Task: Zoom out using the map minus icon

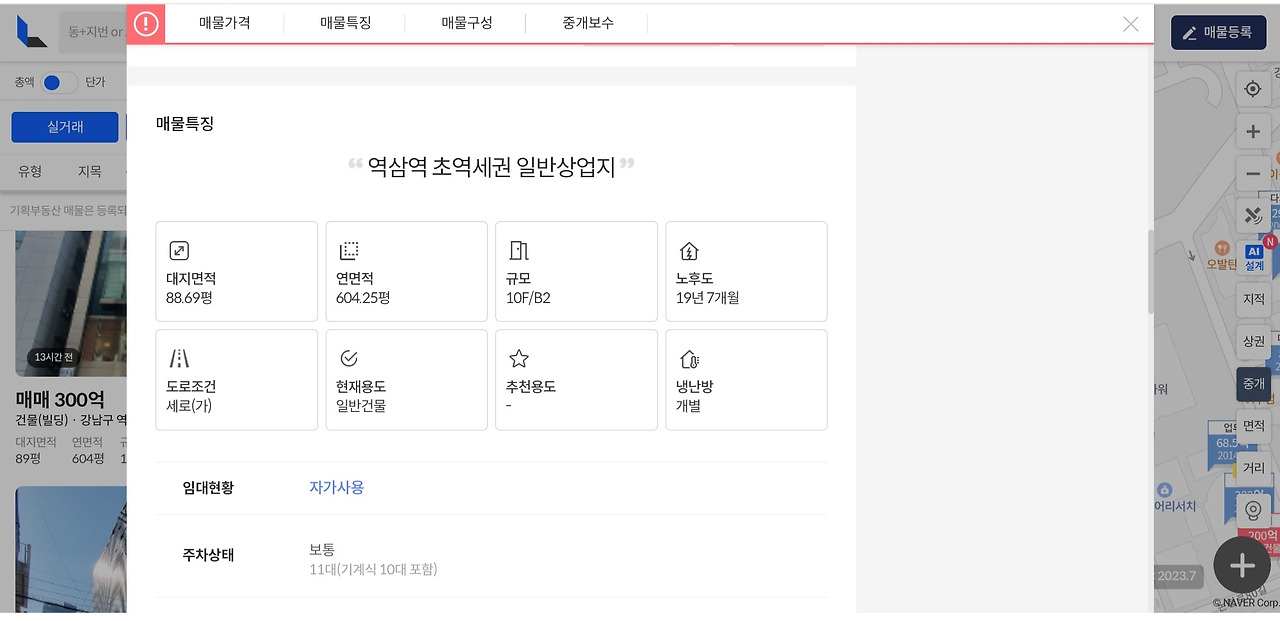Action: click(1253, 173)
